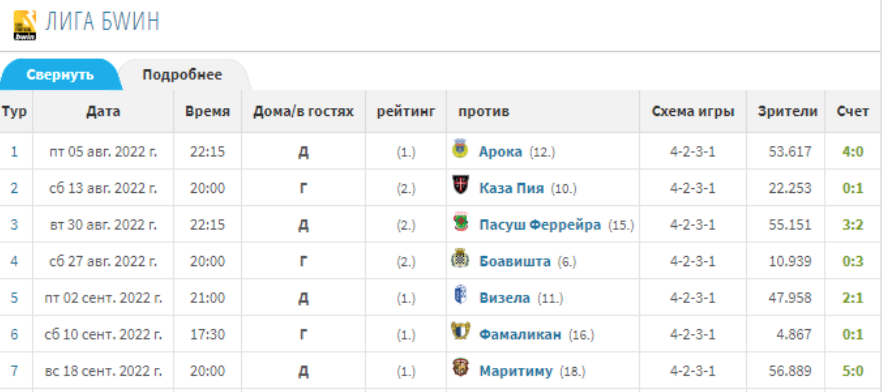882x392 pixels.
Task: Open the Арока team link
Action: point(501,152)
